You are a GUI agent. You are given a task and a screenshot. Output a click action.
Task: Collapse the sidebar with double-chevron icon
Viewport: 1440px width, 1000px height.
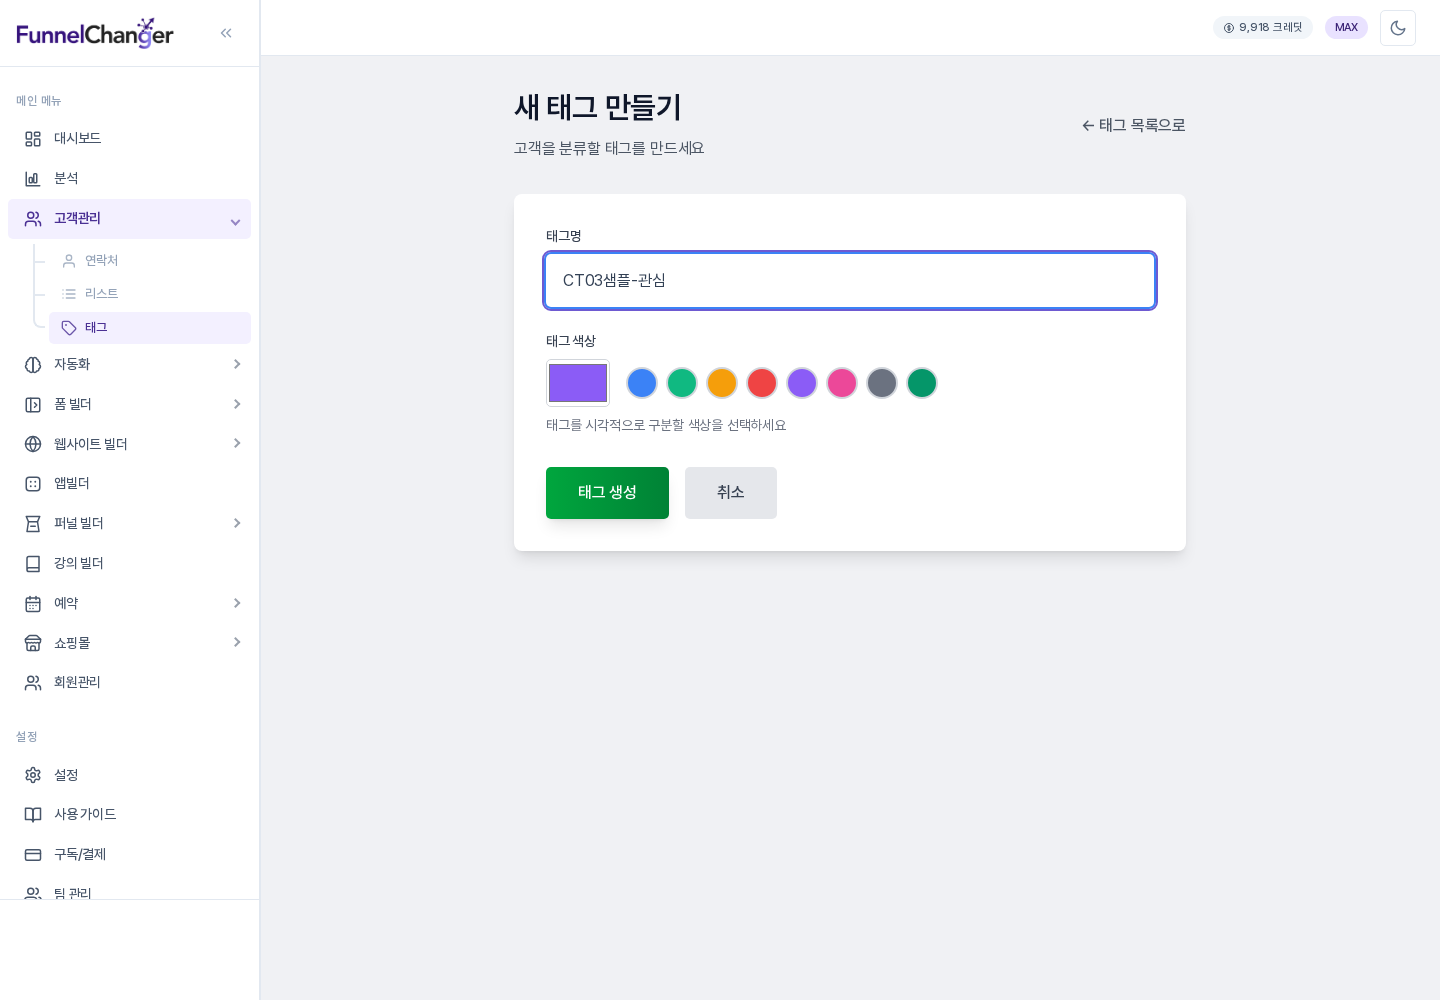pyautogui.click(x=226, y=33)
